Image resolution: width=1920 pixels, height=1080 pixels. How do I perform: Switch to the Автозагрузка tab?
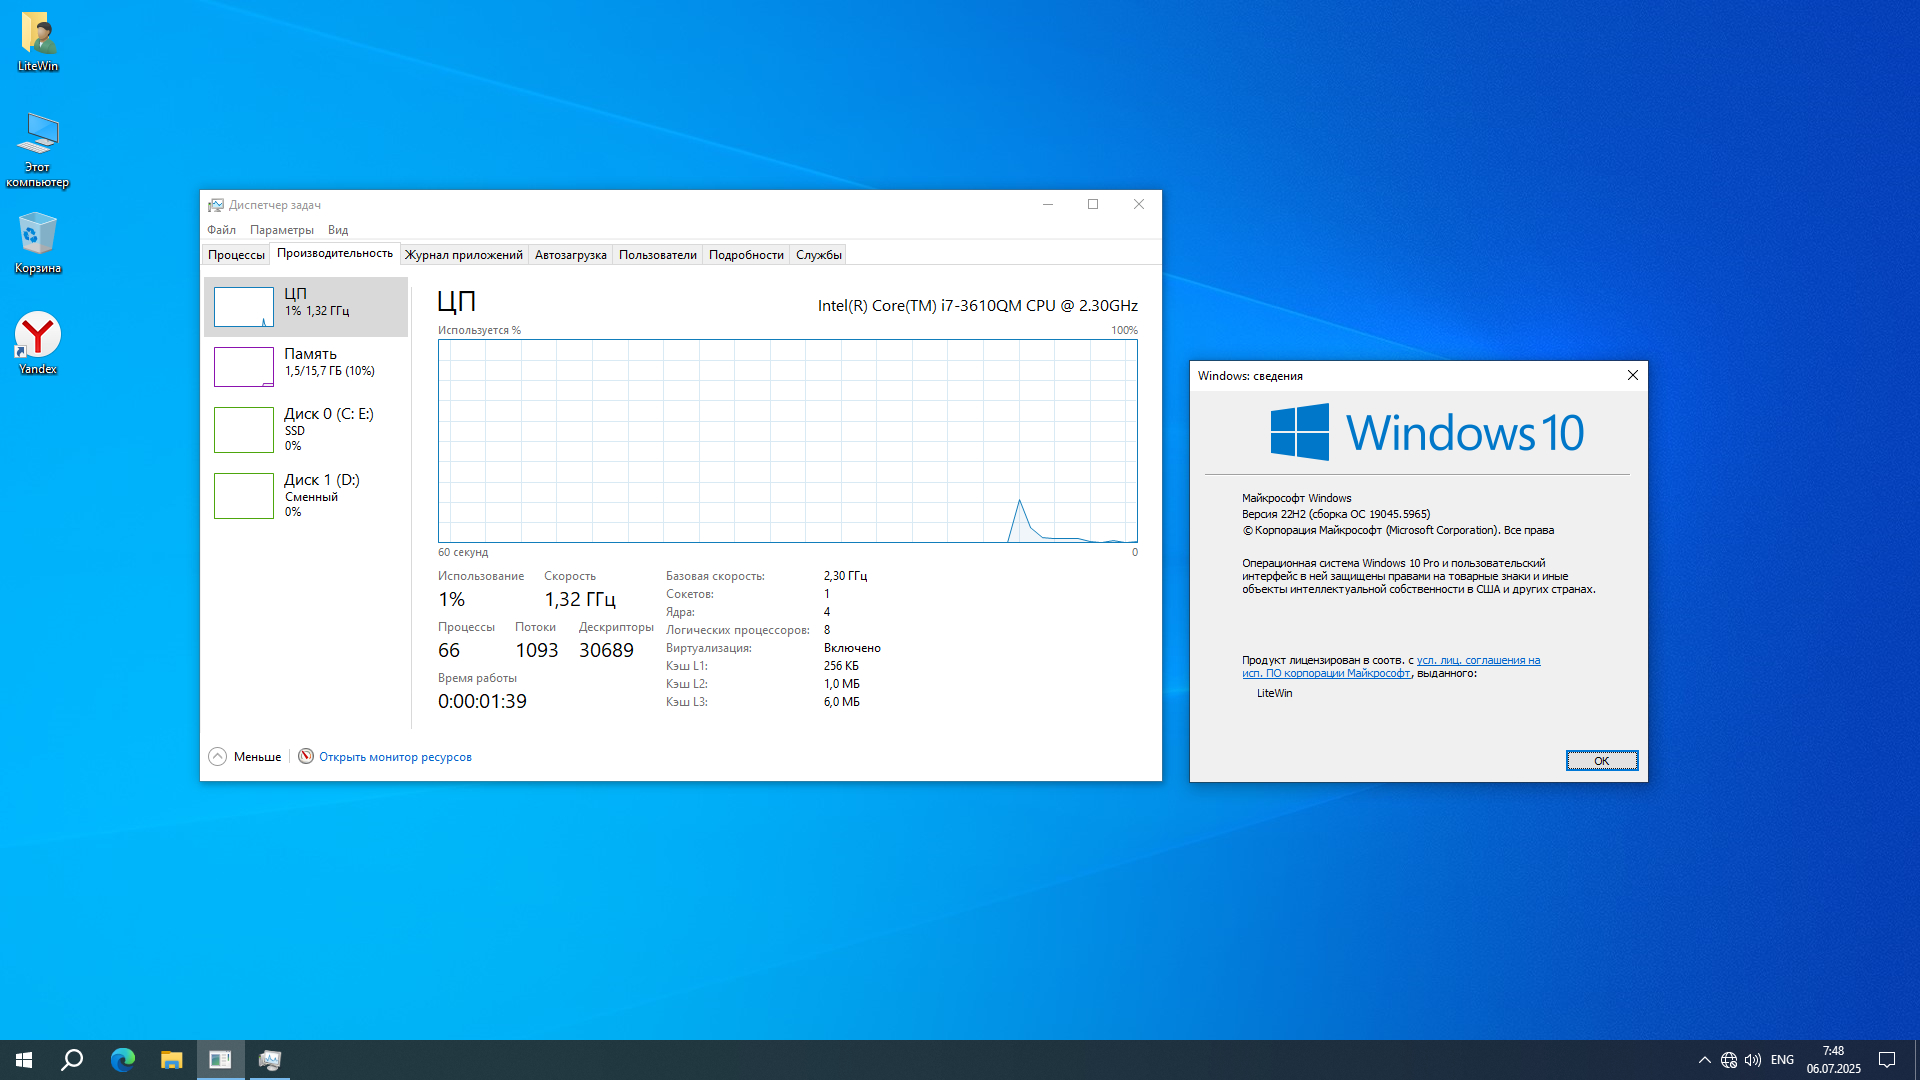[x=570, y=255]
